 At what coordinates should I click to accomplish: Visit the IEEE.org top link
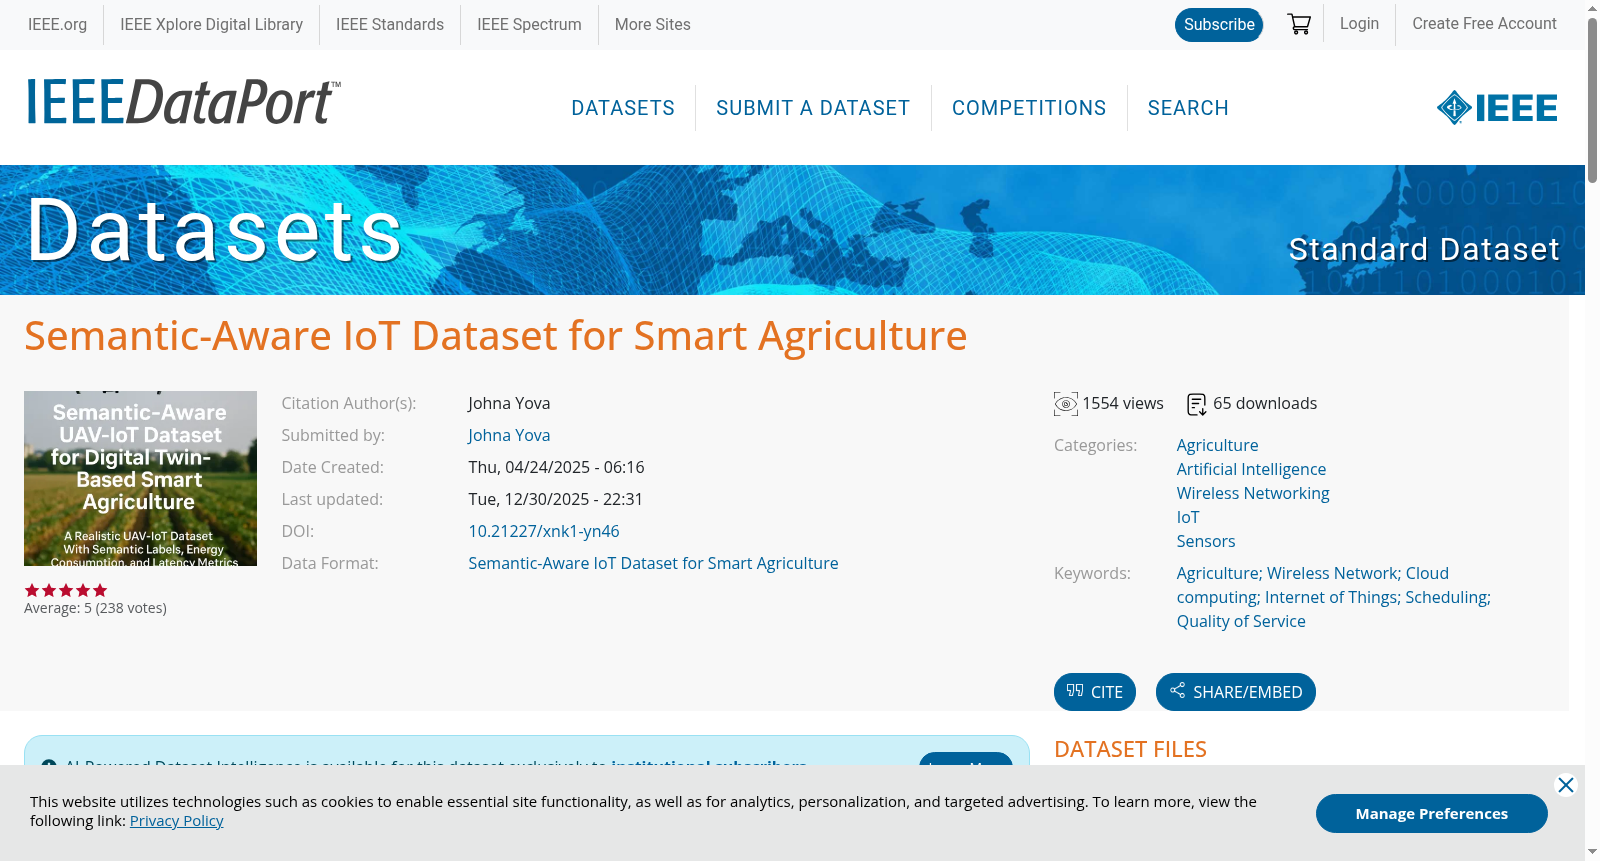(x=57, y=25)
